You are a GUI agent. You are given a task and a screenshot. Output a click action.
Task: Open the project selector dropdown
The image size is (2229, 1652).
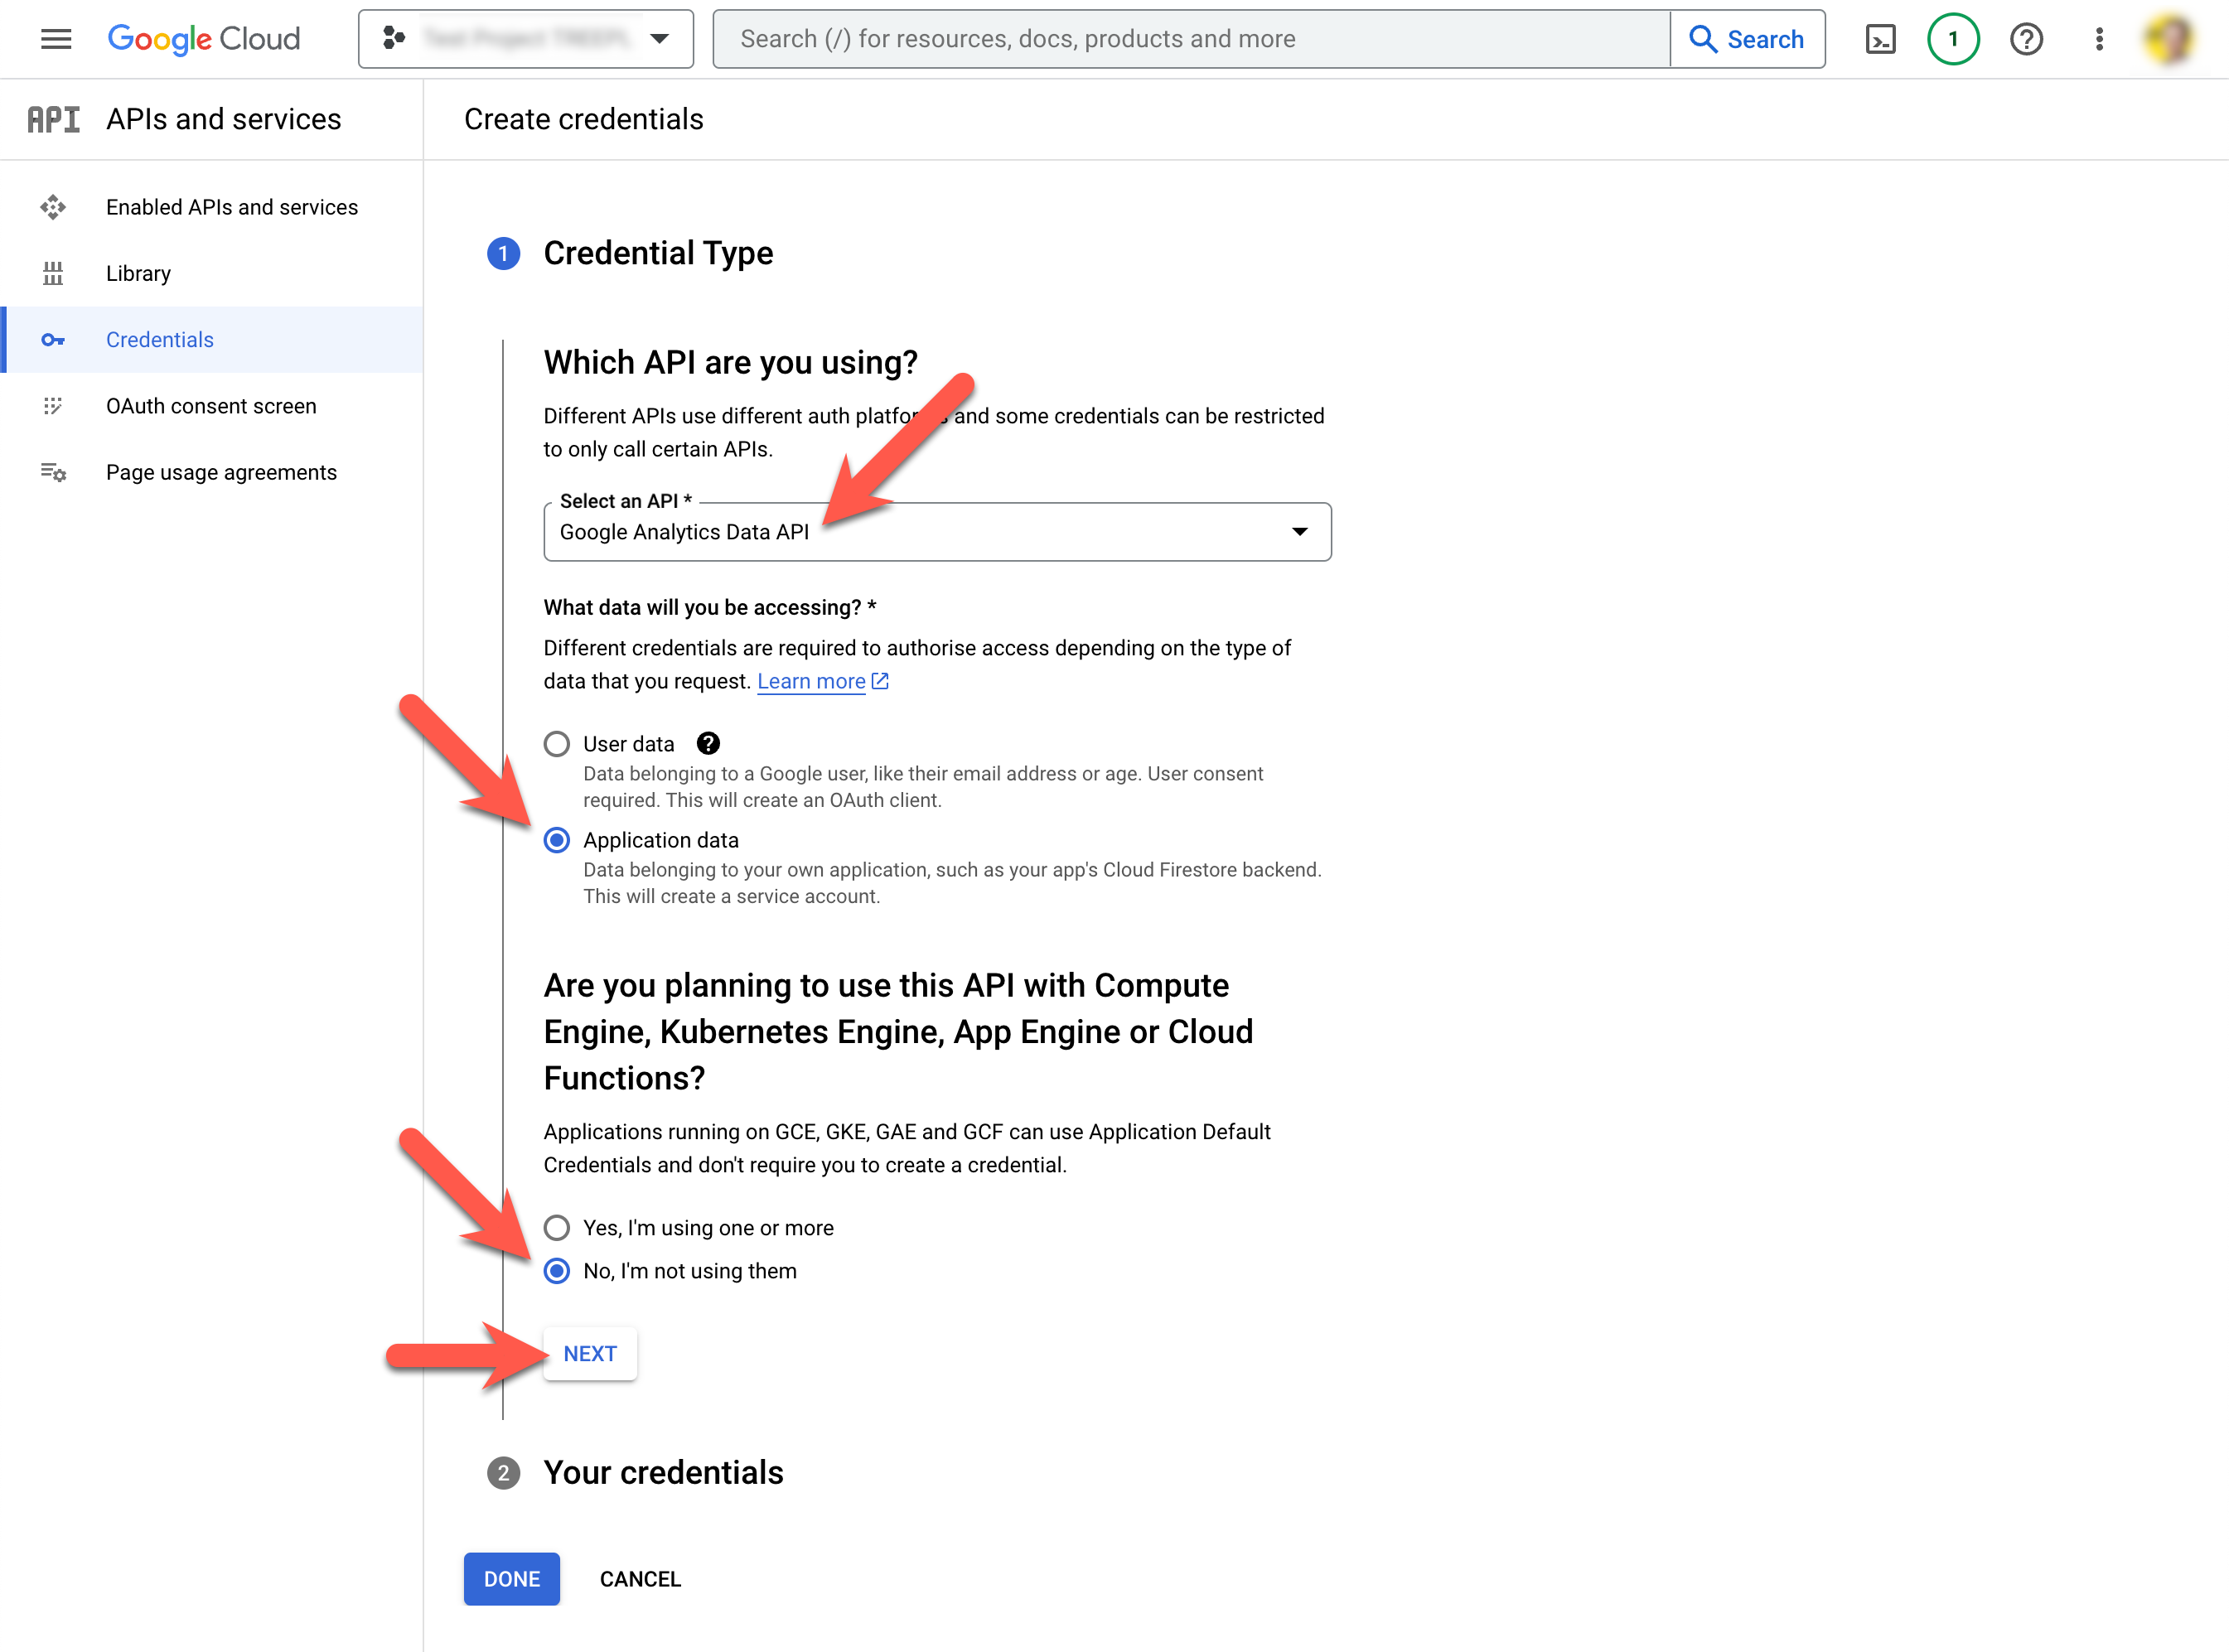point(526,39)
